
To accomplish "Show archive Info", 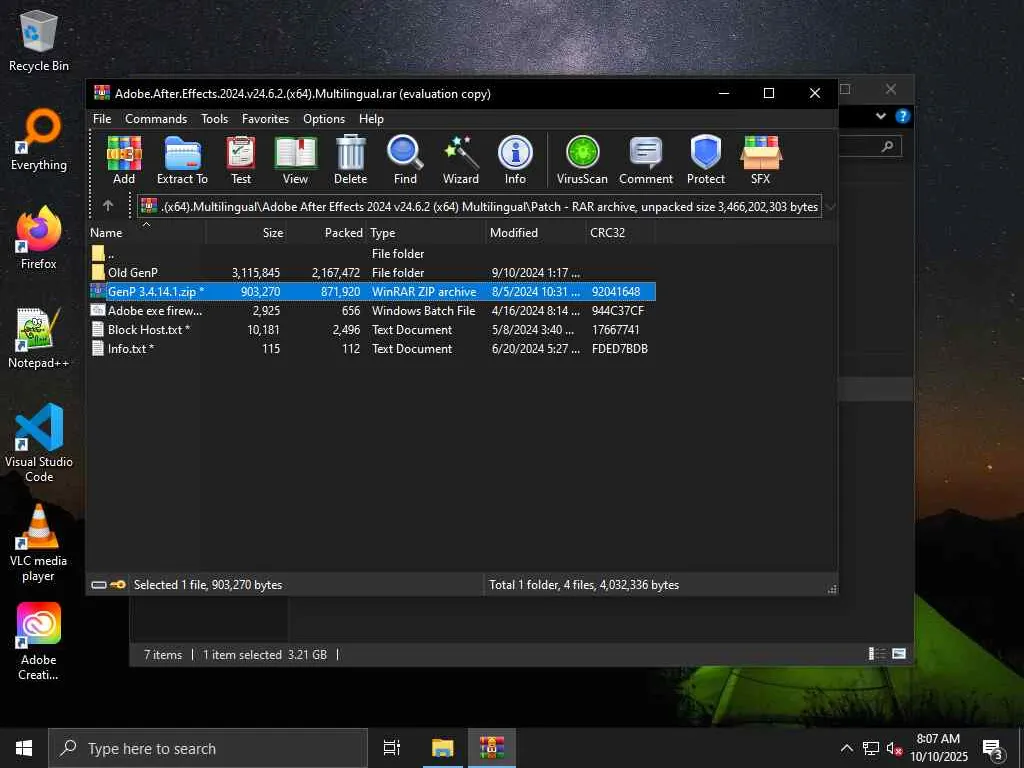I will [515, 160].
